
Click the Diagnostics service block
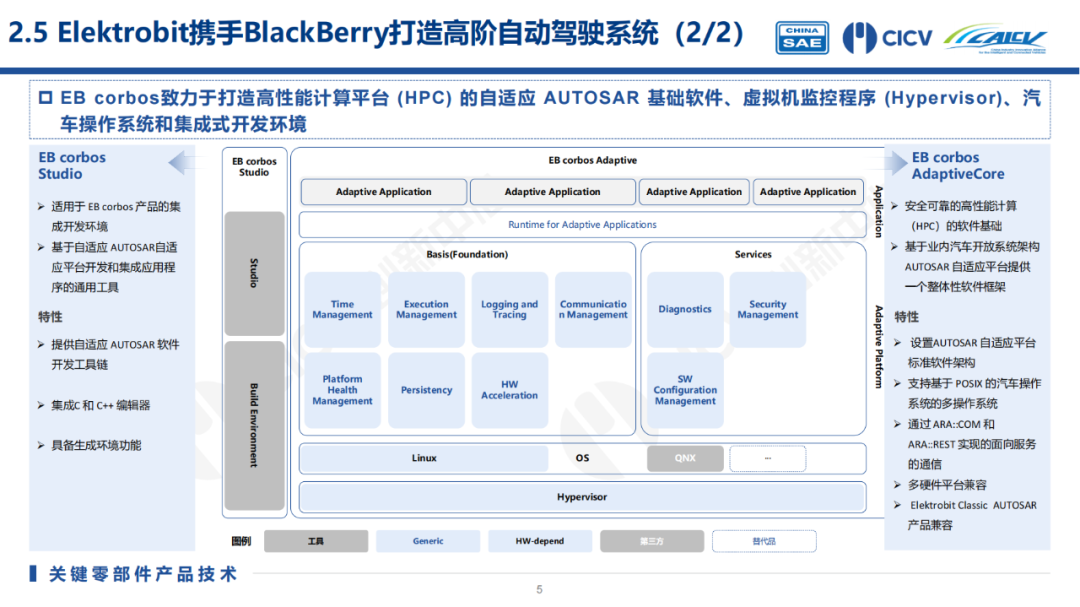(685, 310)
